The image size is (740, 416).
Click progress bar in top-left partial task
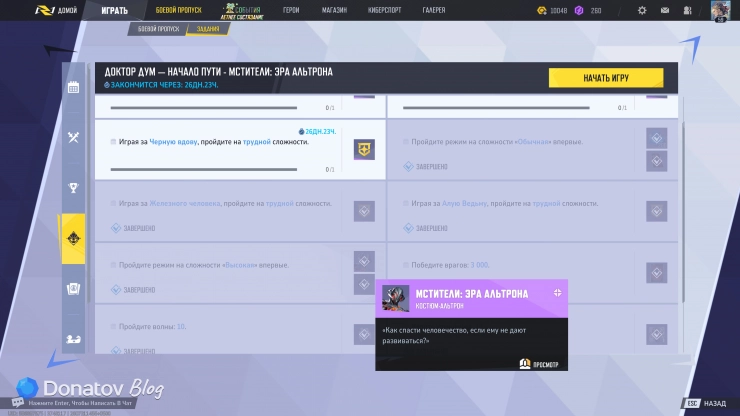[x=204, y=108]
